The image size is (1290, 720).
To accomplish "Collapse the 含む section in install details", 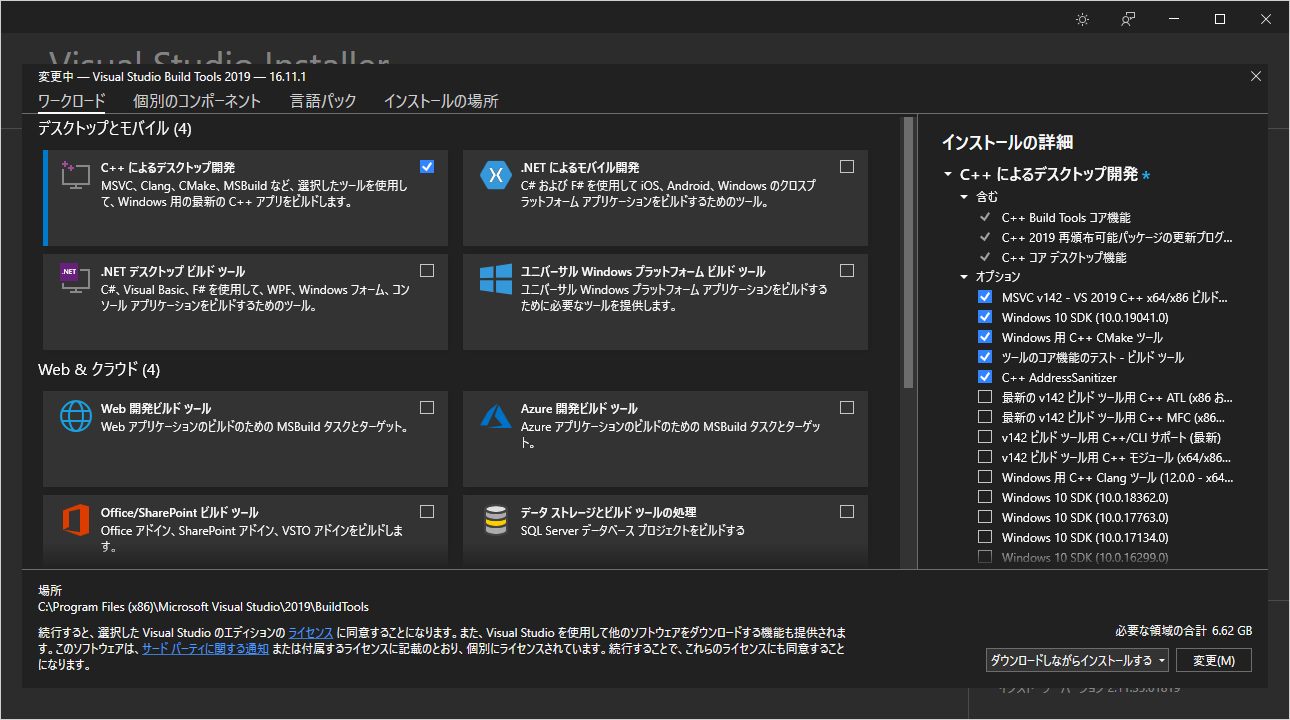I will point(965,197).
